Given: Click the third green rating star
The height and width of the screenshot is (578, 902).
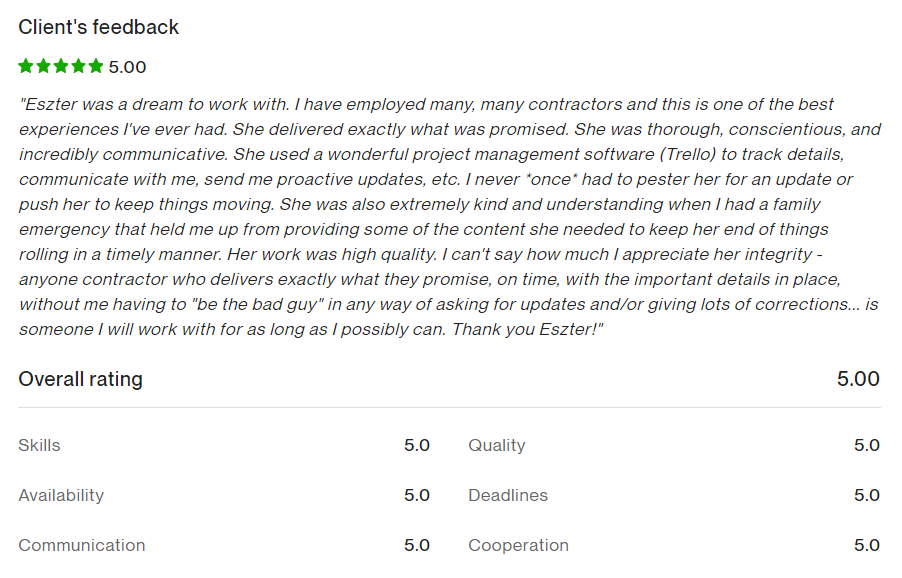Looking at the screenshot, I should click(61, 66).
